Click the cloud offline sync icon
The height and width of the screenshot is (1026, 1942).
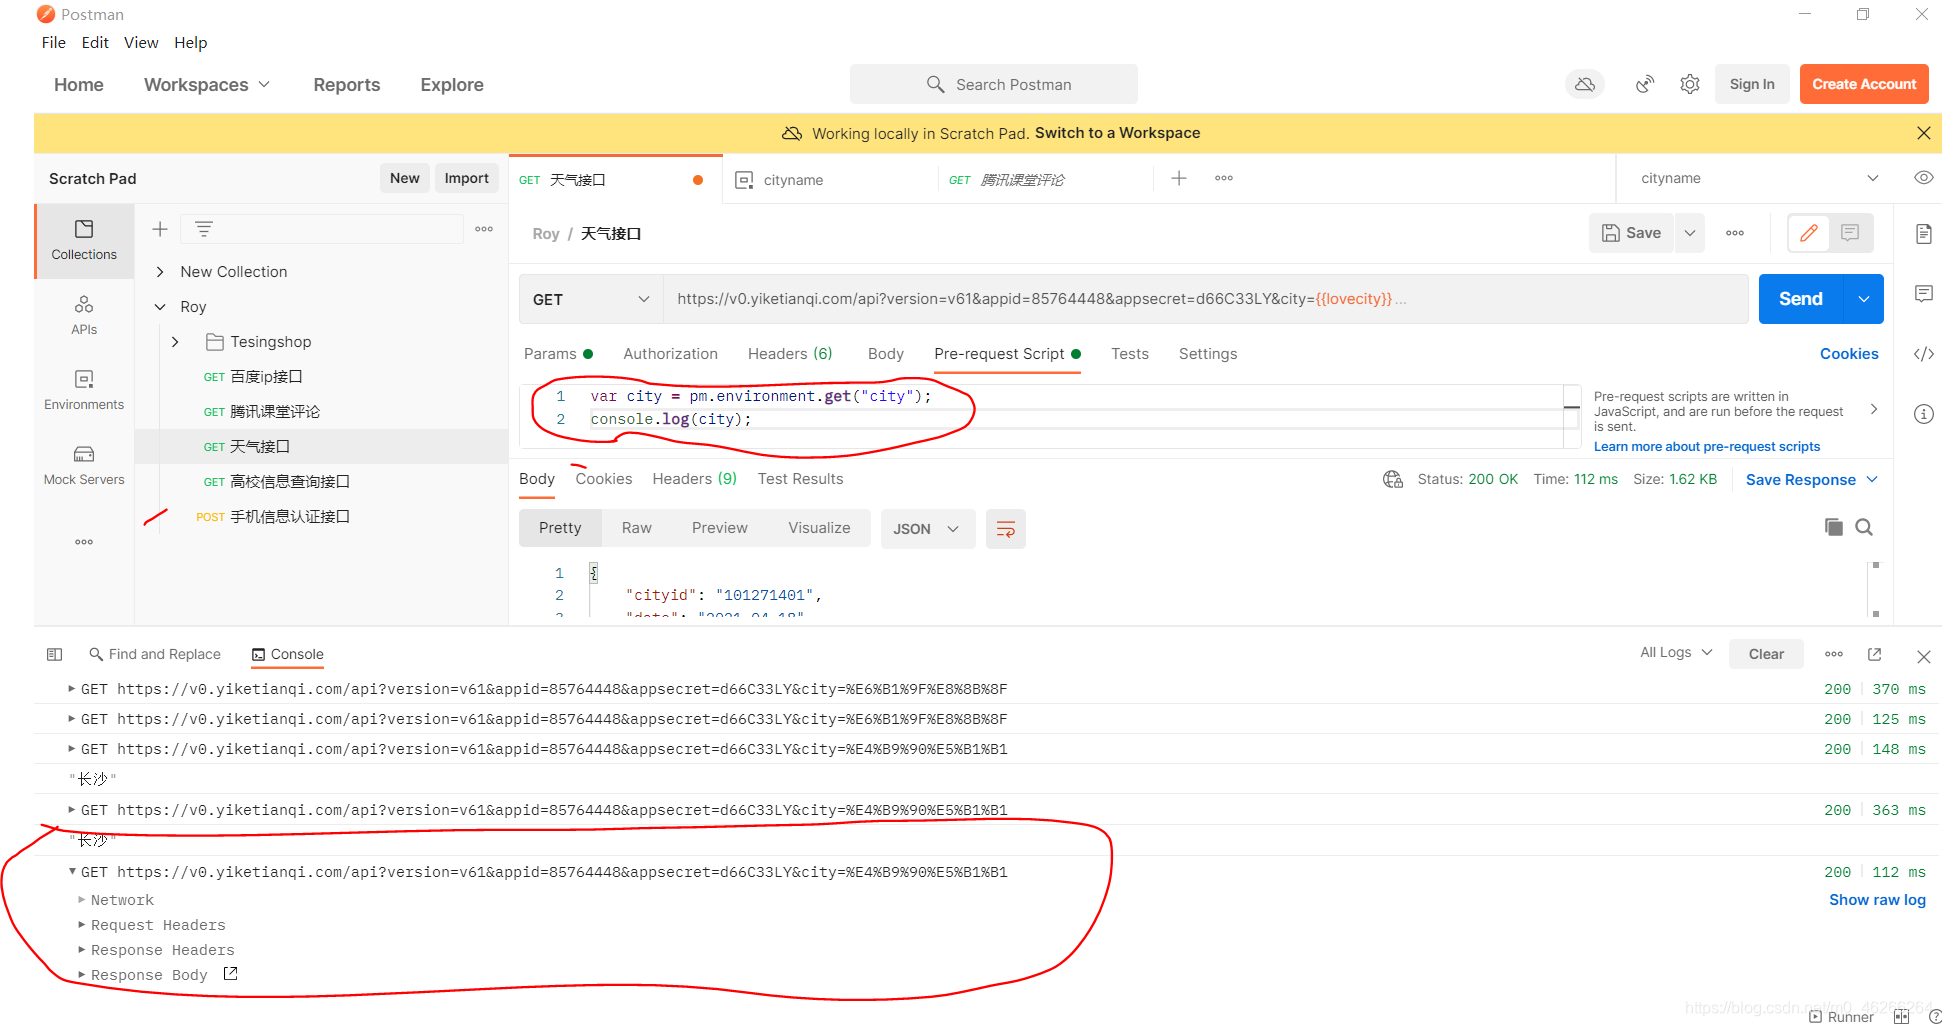pos(1585,85)
